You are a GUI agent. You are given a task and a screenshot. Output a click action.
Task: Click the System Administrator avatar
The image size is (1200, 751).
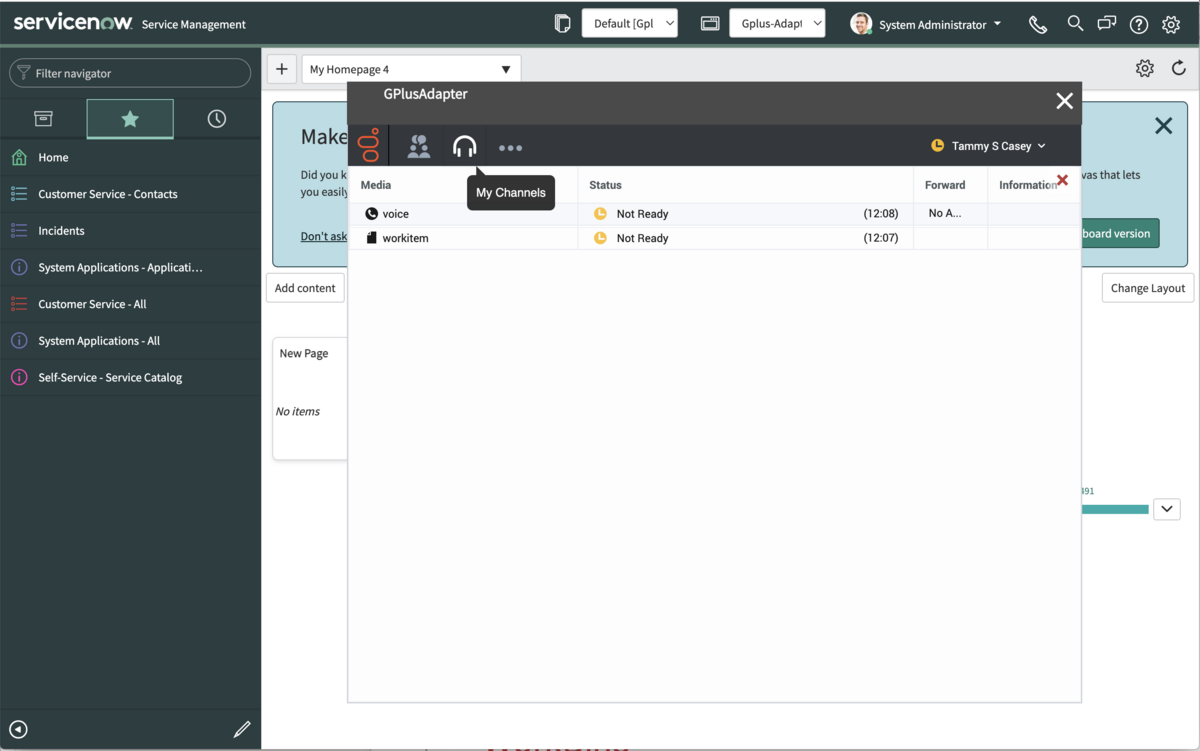(x=861, y=24)
